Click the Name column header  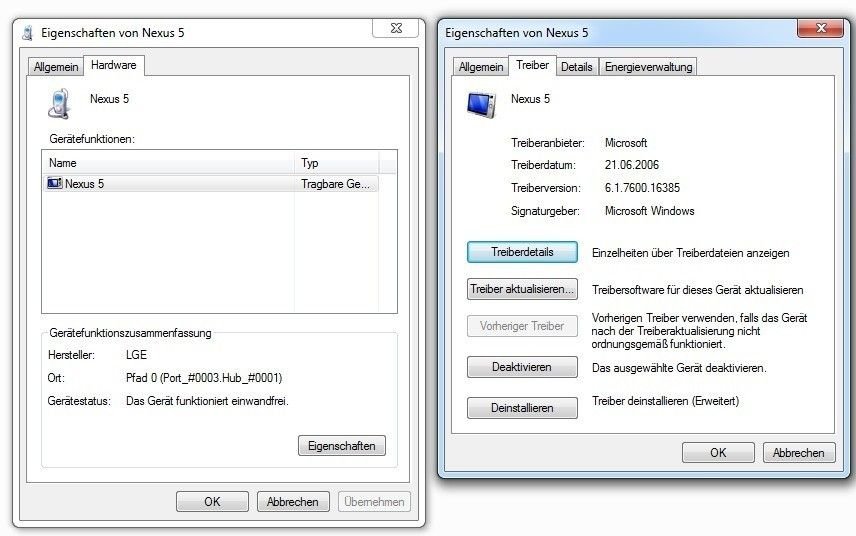(x=168, y=163)
